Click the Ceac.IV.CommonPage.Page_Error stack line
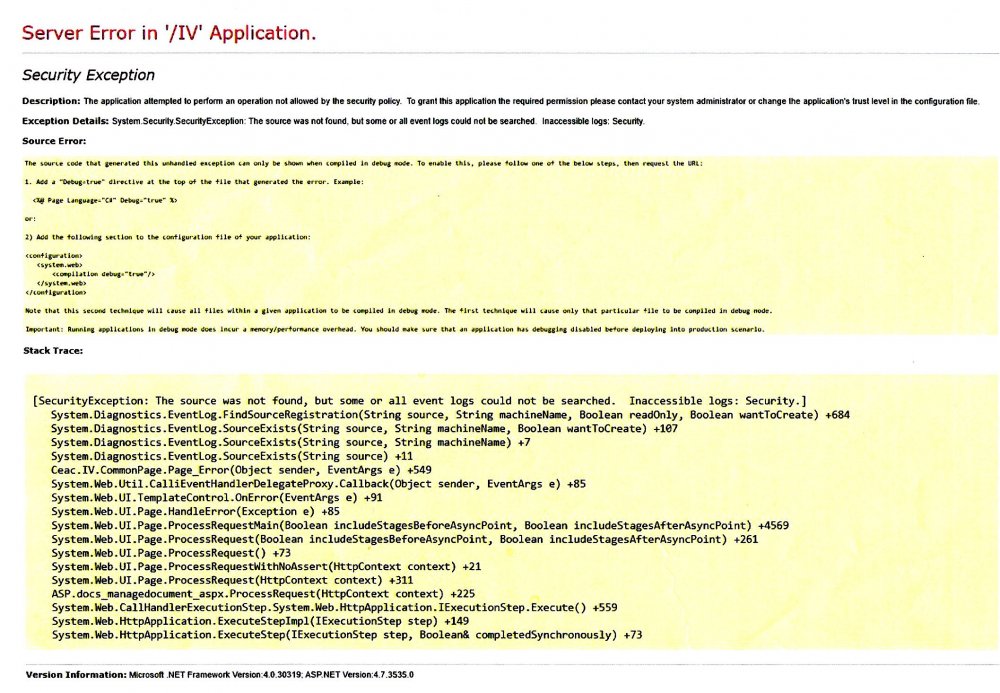Screen dimensions: 1000x693 click(241, 469)
